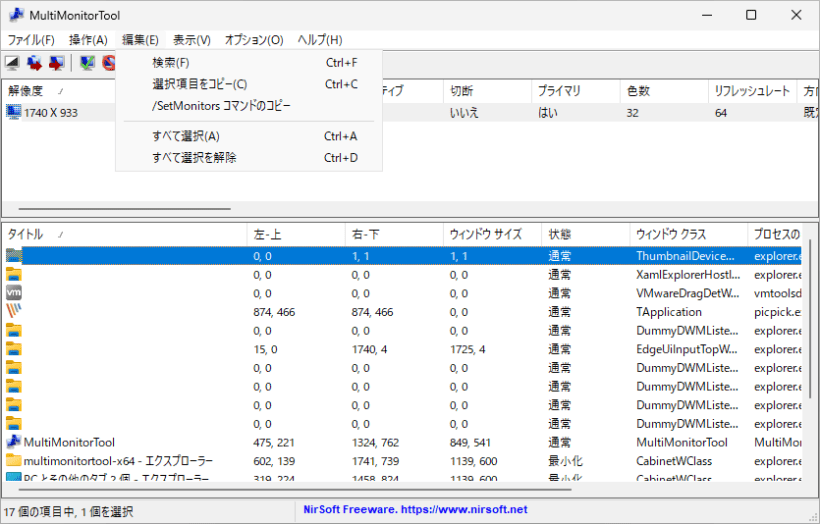
Task: Click the move window to primary monitor icon
Action: click(x=56, y=63)
